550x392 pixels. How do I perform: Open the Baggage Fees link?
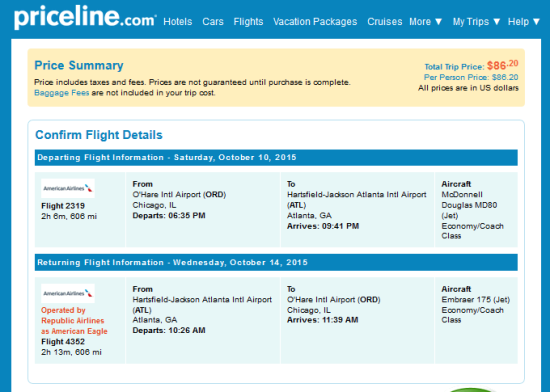[x=61, y=93]
